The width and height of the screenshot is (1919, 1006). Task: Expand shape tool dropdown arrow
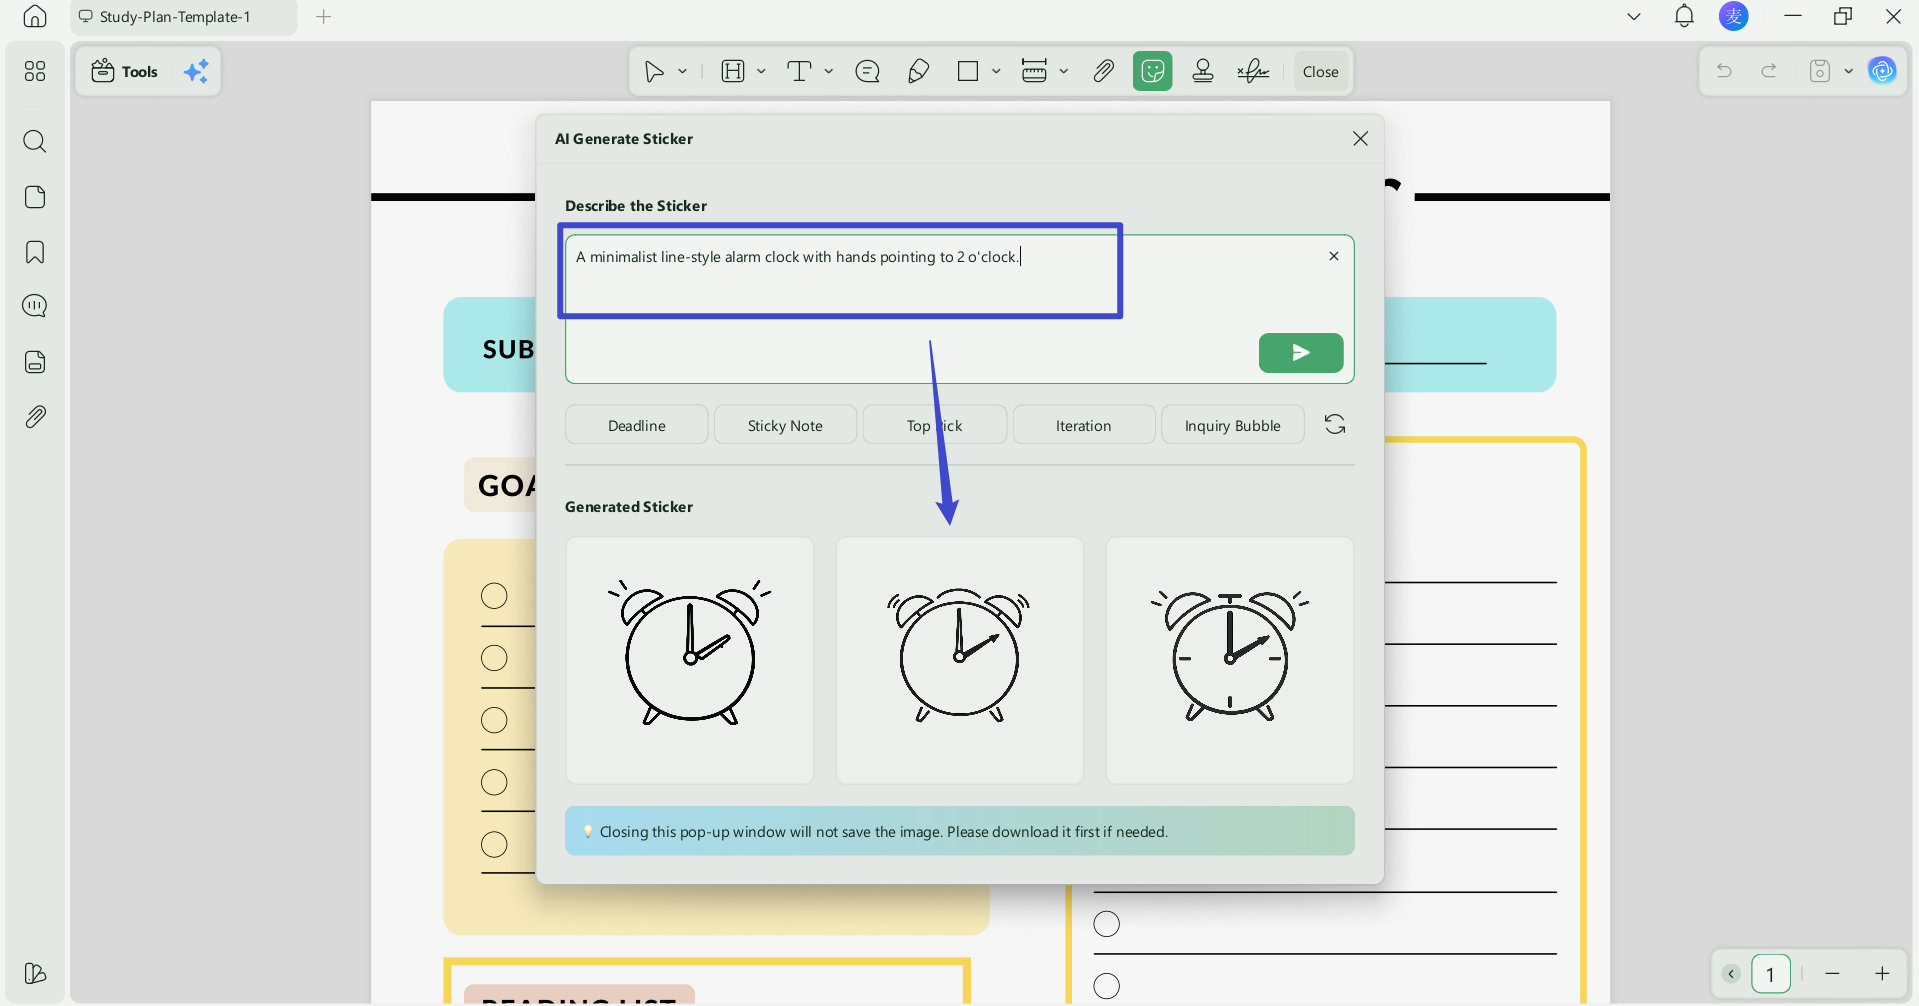[x=996, y=71]
